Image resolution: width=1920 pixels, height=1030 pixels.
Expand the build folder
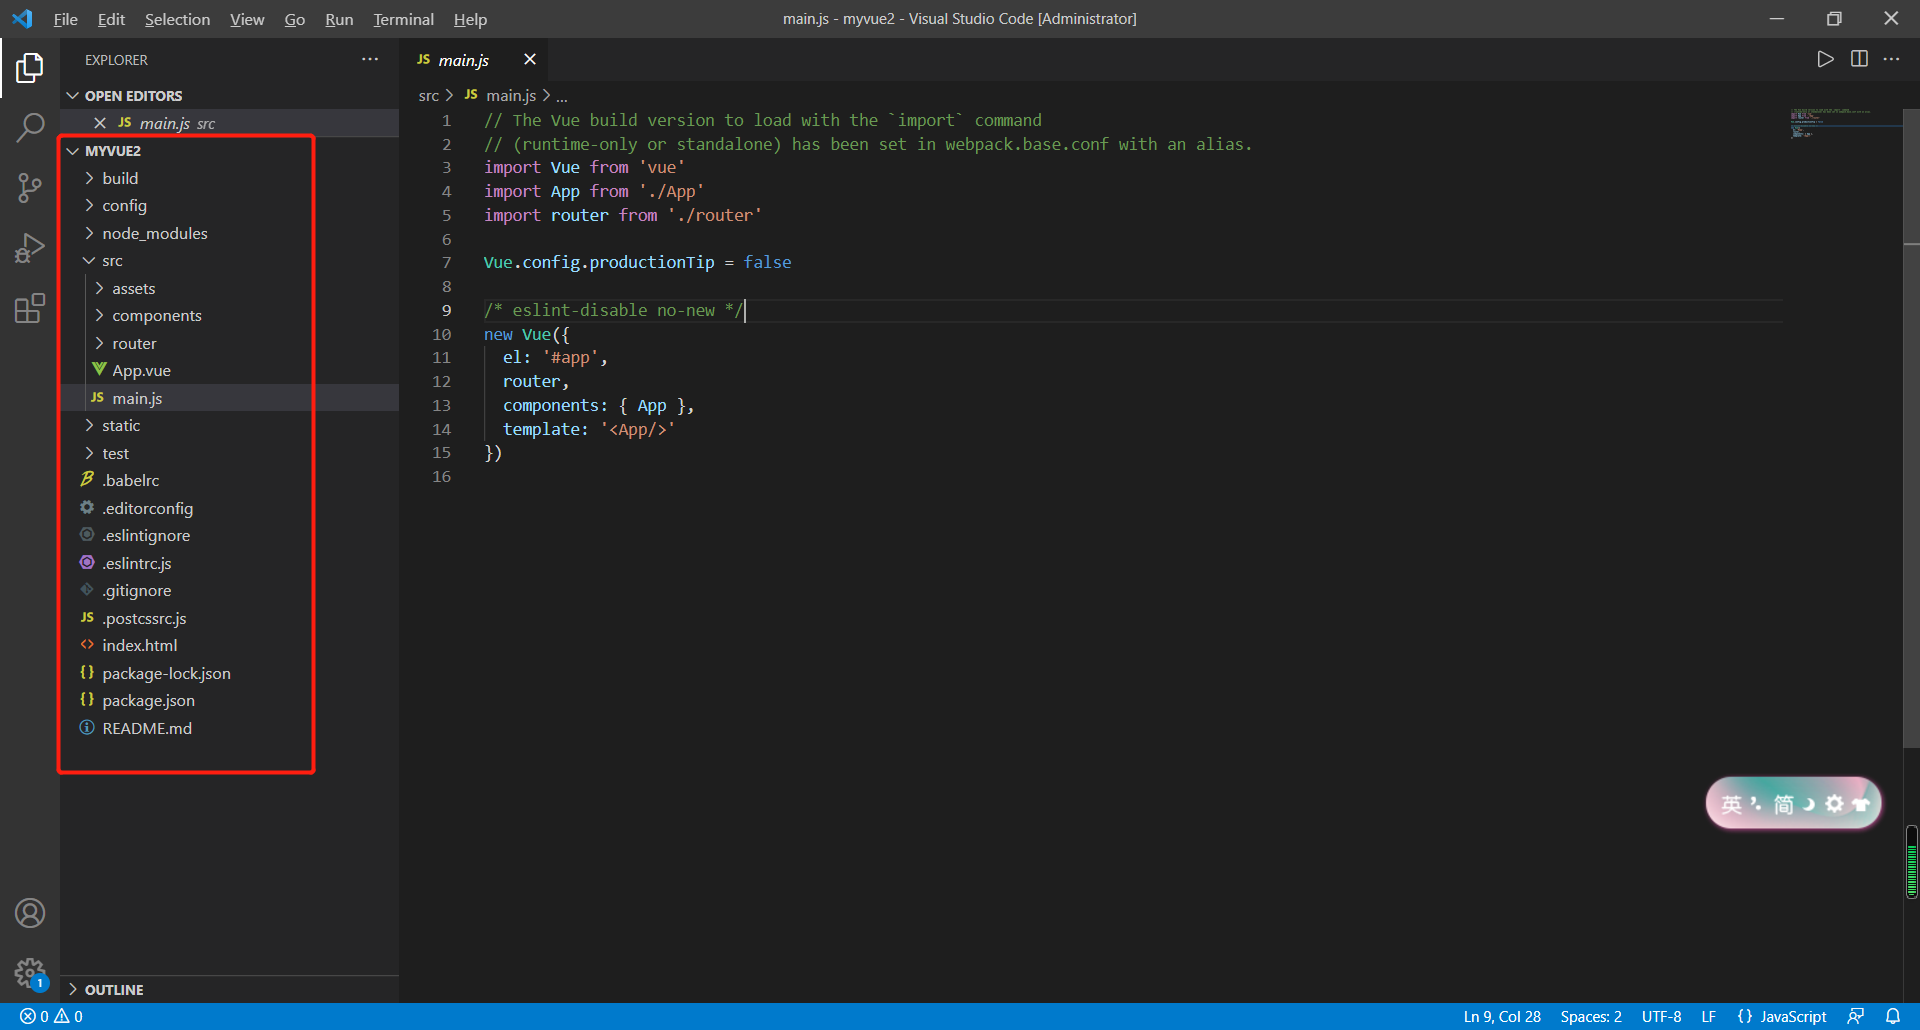point(121,177)
